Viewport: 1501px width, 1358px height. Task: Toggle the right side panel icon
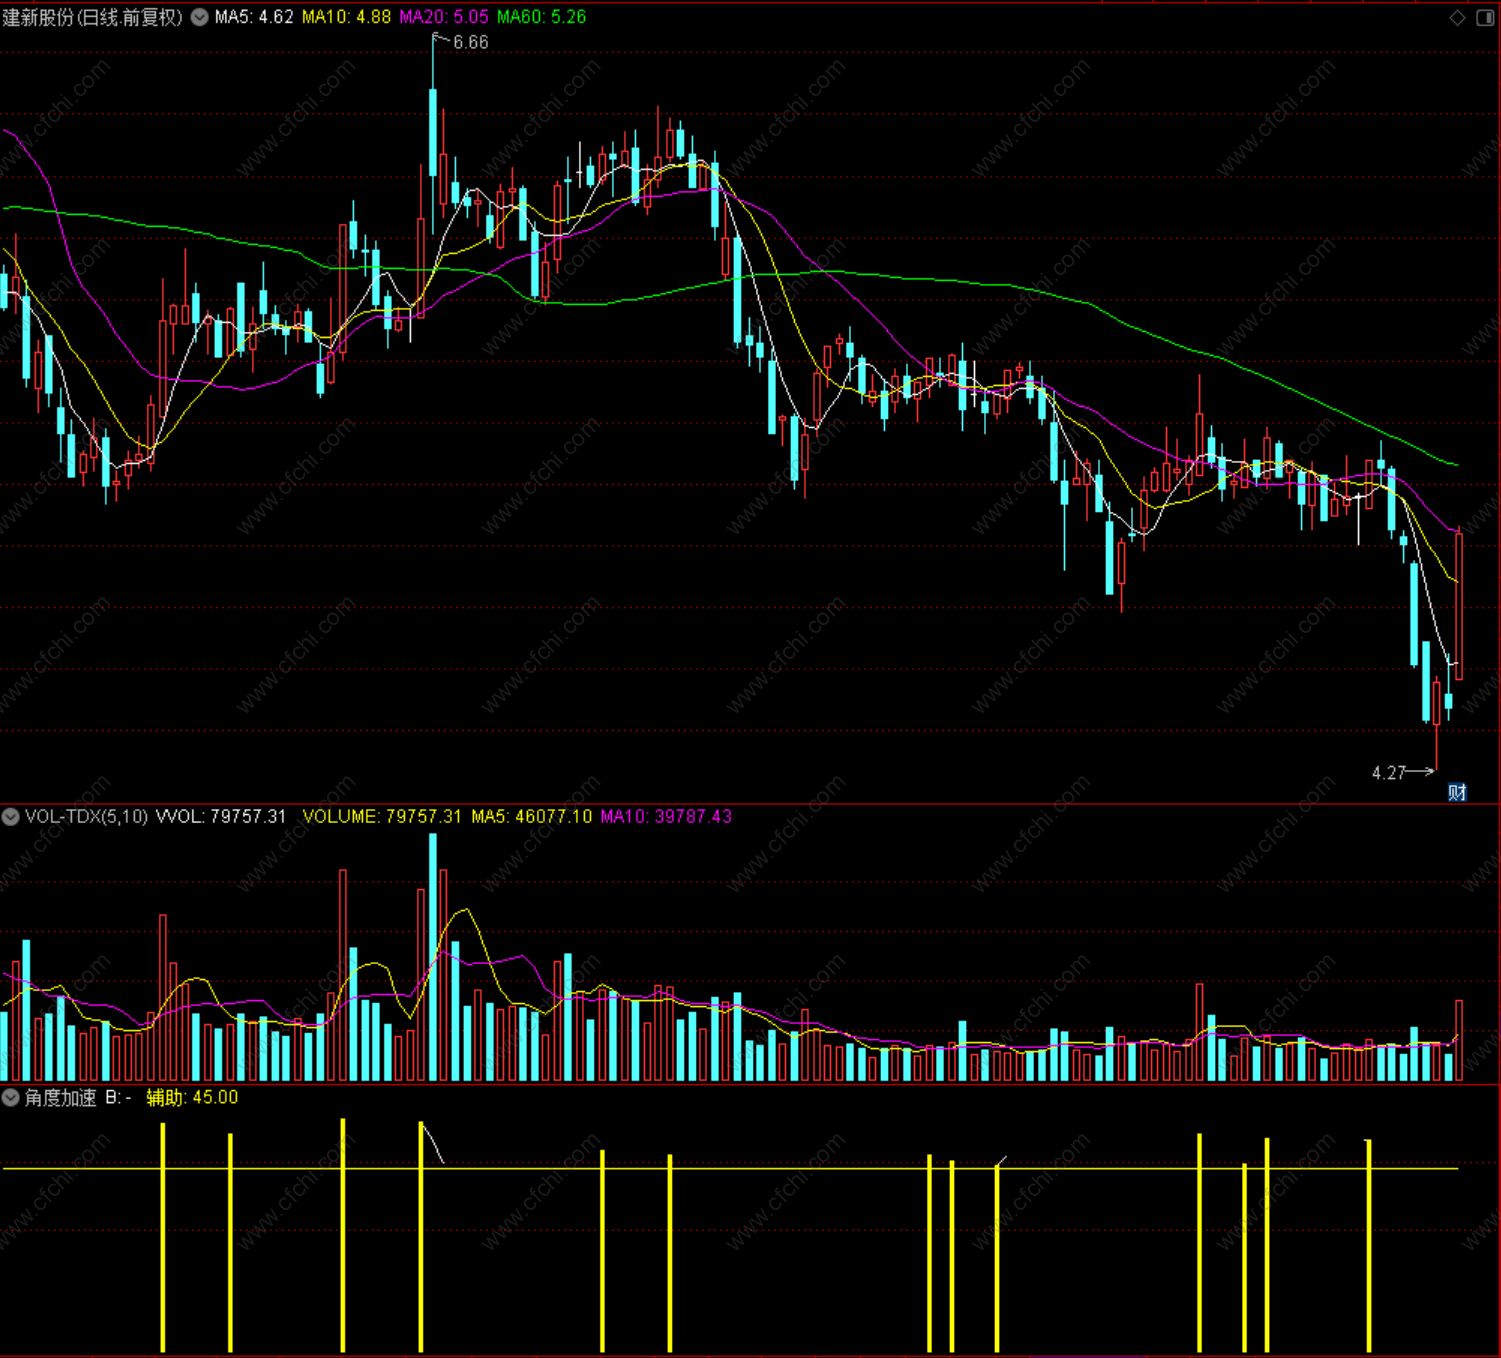(1485, 17)
